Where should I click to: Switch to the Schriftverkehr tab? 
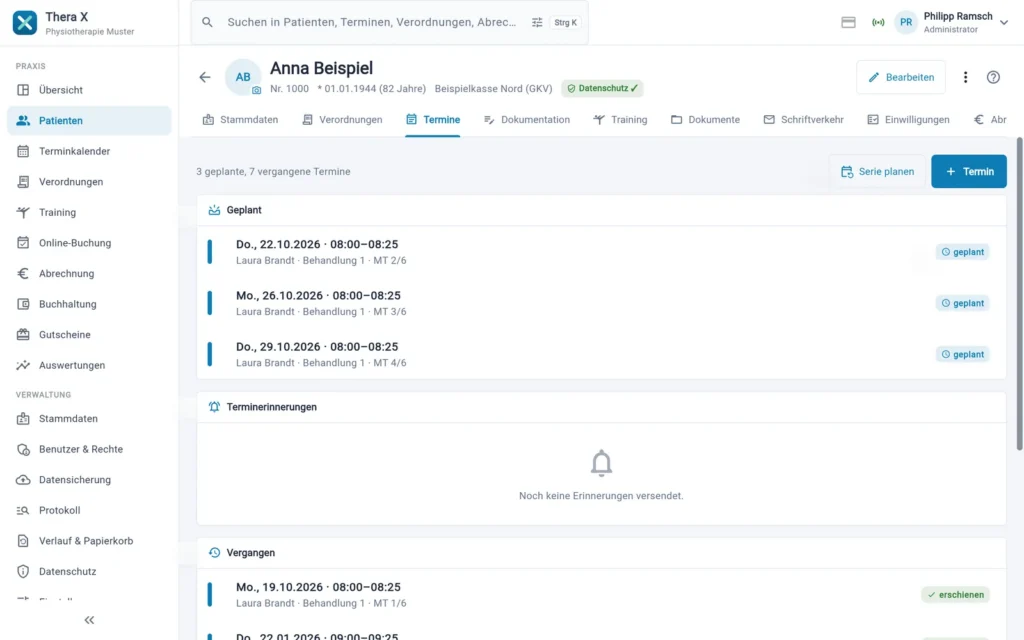(803, 120)
